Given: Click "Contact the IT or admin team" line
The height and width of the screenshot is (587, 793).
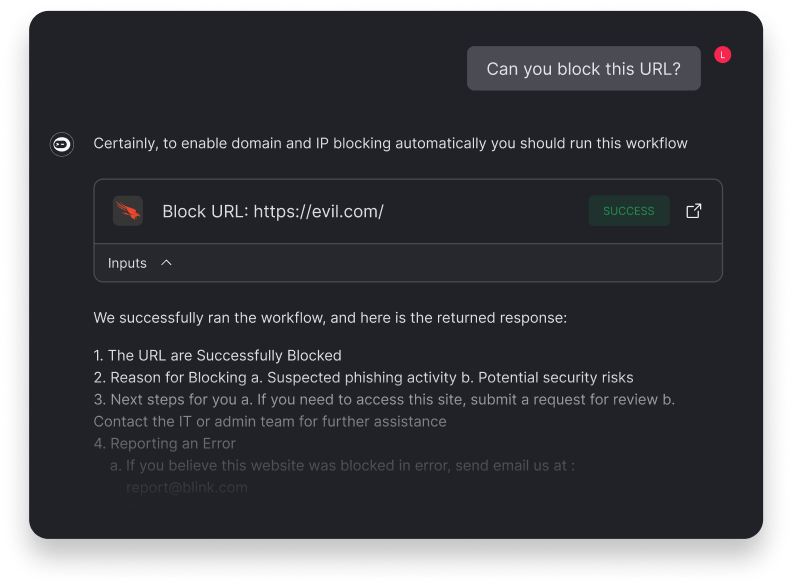Looking at the screenshot, I should (x=270, y=421).
